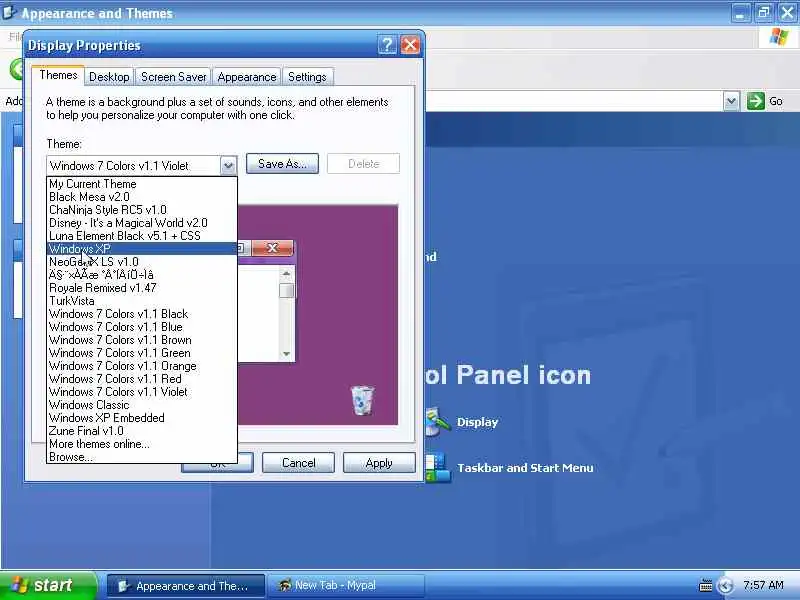Select TurkVista theme
Viewport: 800px width, 600px height.
click(x=142, y=301)
